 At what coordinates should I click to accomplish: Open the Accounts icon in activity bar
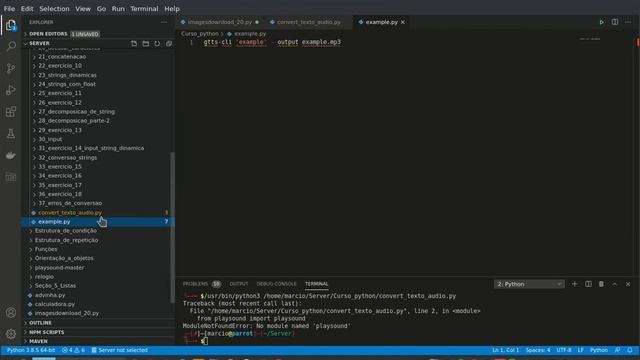[11, 313]
